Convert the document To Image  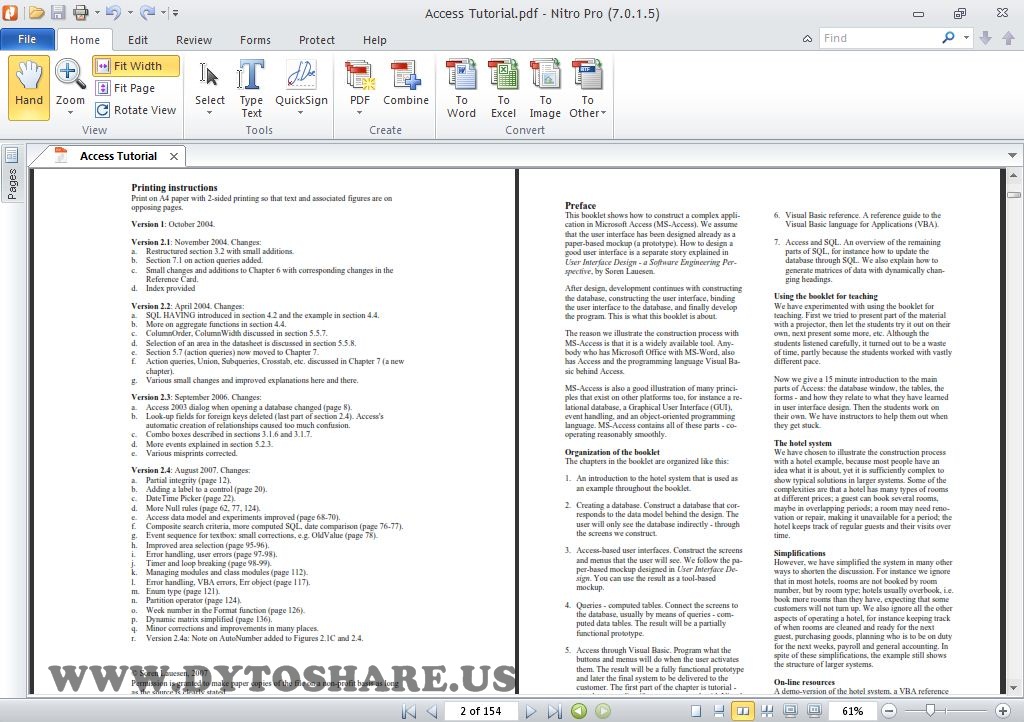coord(545,89)
